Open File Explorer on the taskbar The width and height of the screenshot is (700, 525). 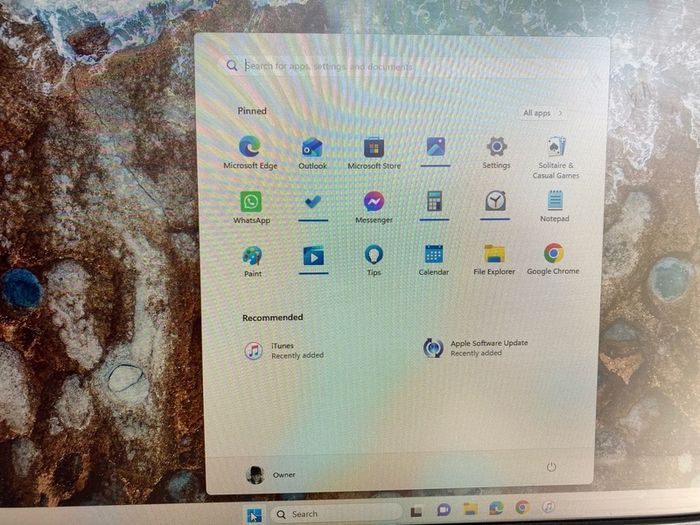coord(470,508)
